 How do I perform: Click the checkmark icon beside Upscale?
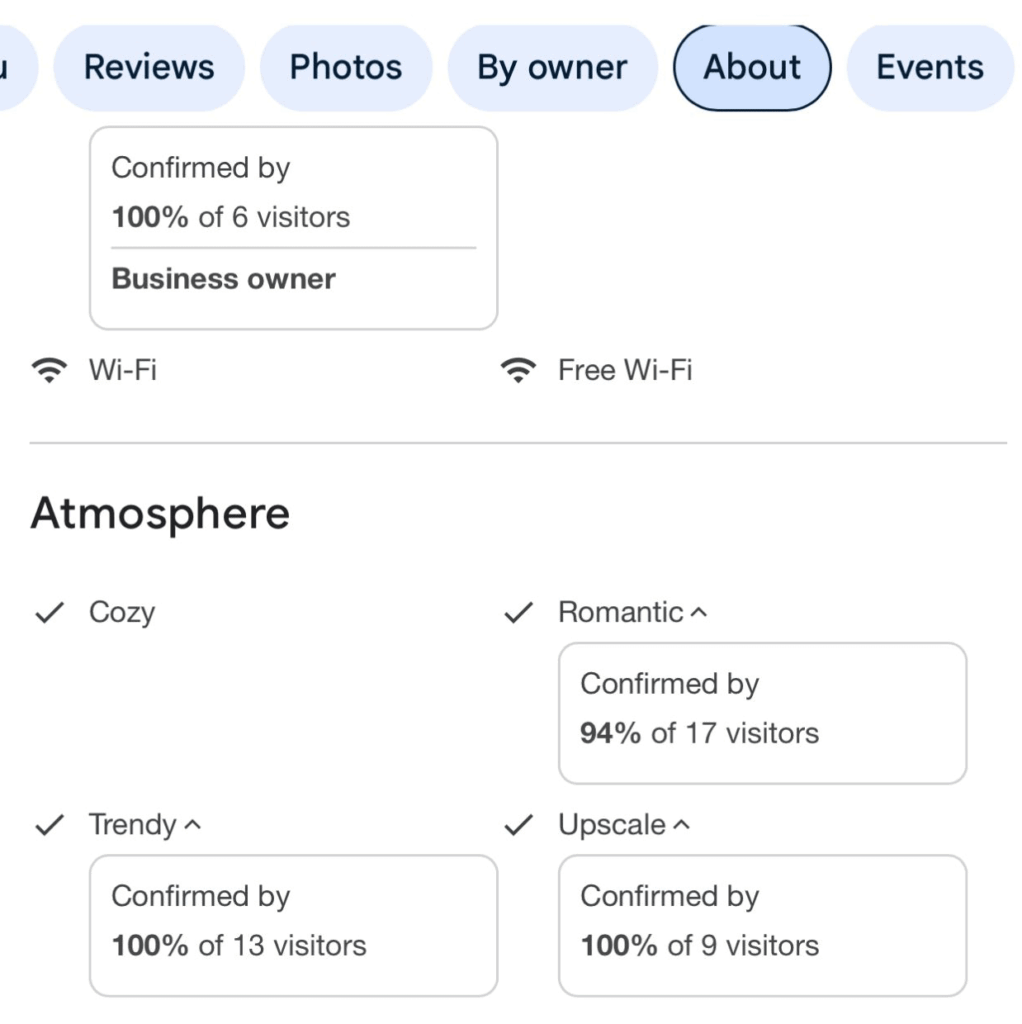pos(518,825)
